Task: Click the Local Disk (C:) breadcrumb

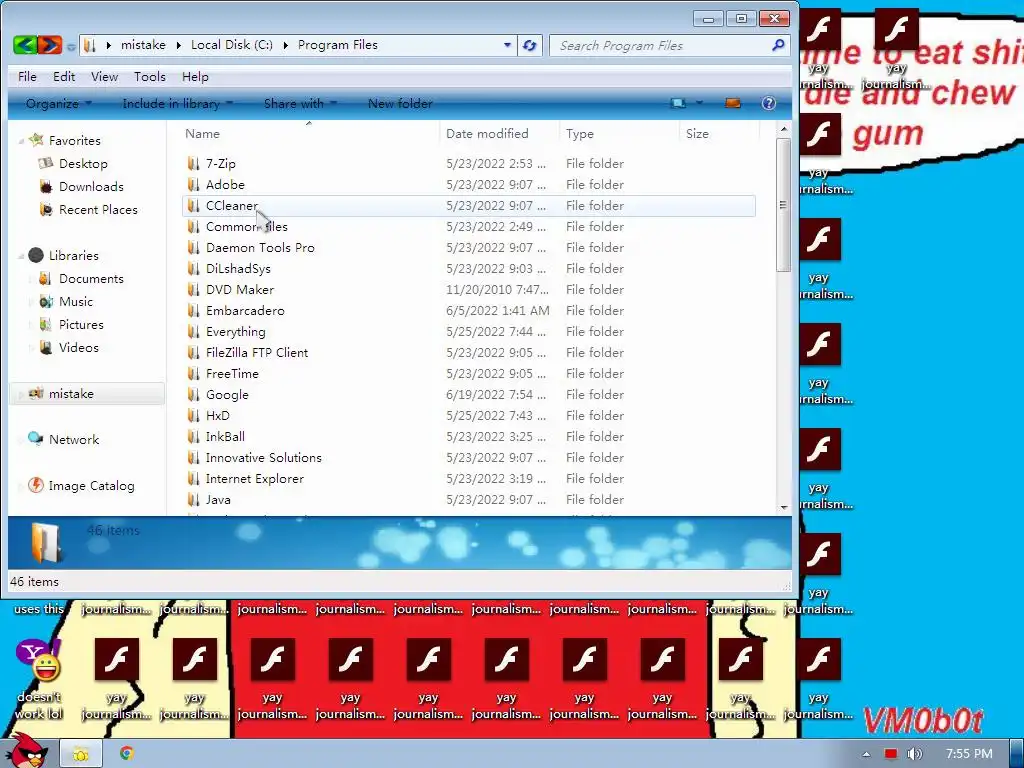Action: (232, 45)
